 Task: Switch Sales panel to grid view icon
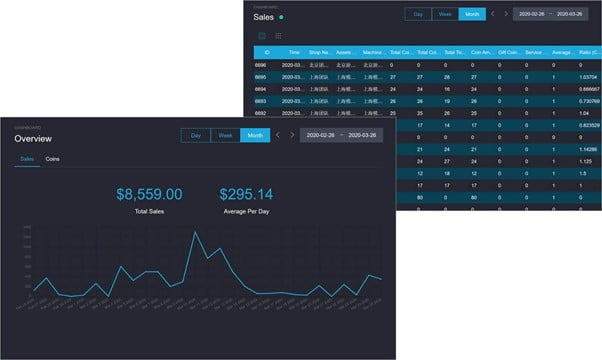(278, 36)
